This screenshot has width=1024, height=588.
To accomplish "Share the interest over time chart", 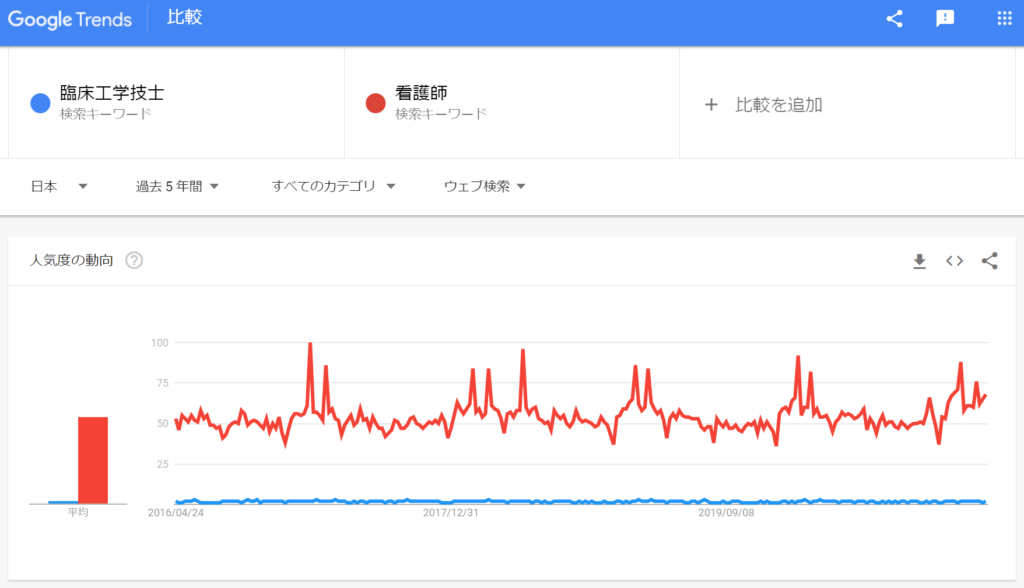I will 989,261.
